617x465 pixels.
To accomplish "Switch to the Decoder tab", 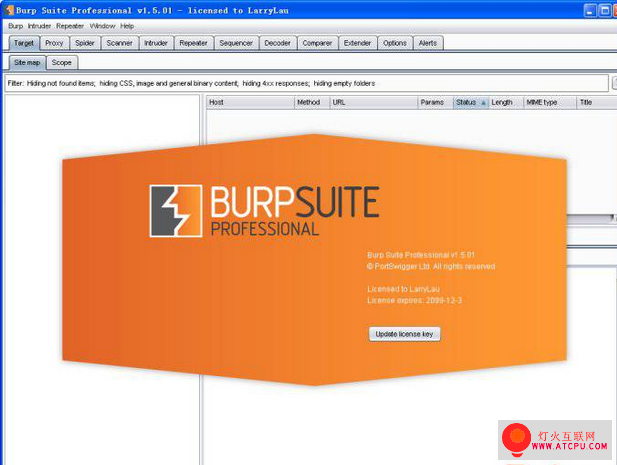I will pyautogui.click(x=277, y=43).
